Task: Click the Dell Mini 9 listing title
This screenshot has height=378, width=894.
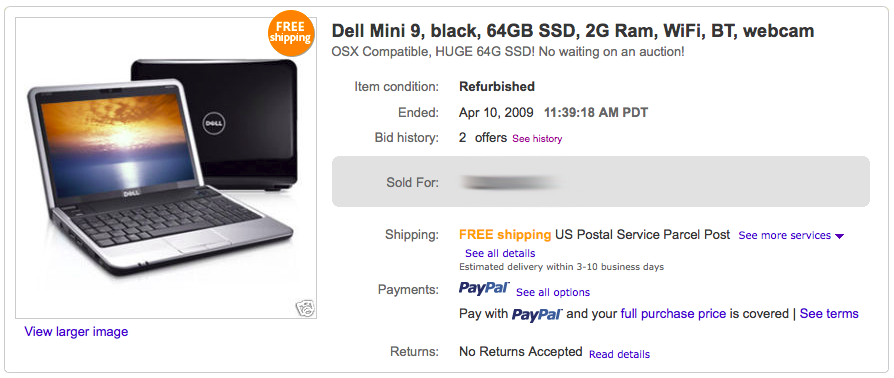Action: [x=573, y=31]
